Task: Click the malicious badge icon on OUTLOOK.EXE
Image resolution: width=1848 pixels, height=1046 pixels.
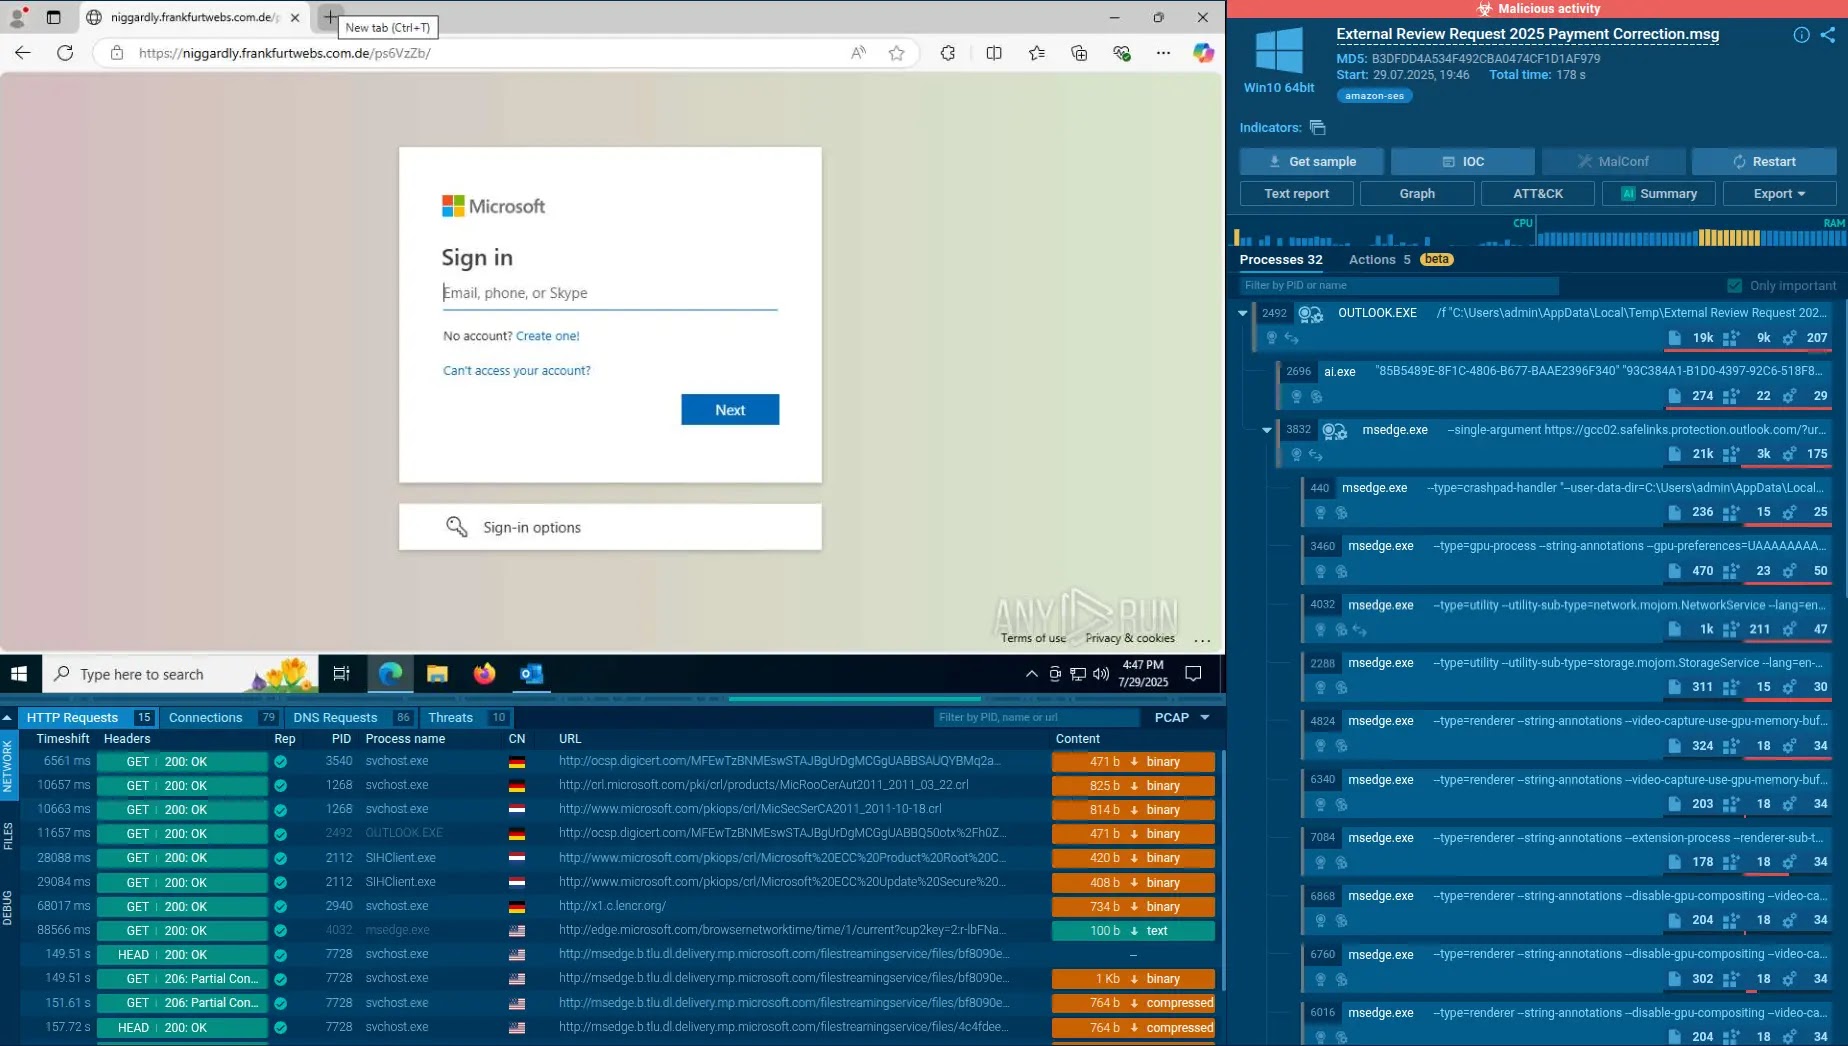Action: tap(1304, 314)
